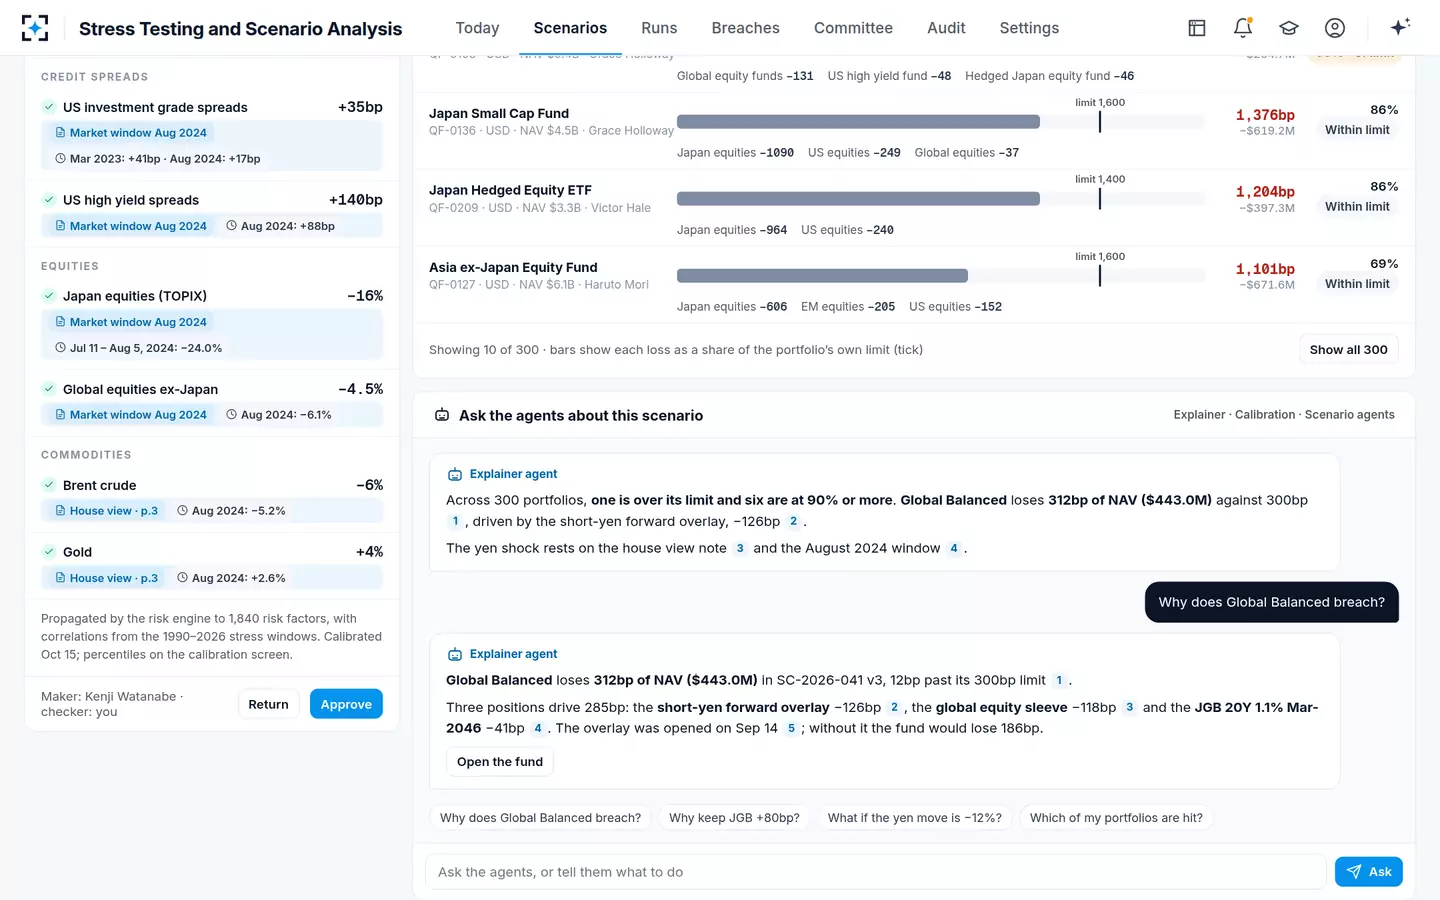
Task: Open the Runs tab
Action: click(659, 28)
